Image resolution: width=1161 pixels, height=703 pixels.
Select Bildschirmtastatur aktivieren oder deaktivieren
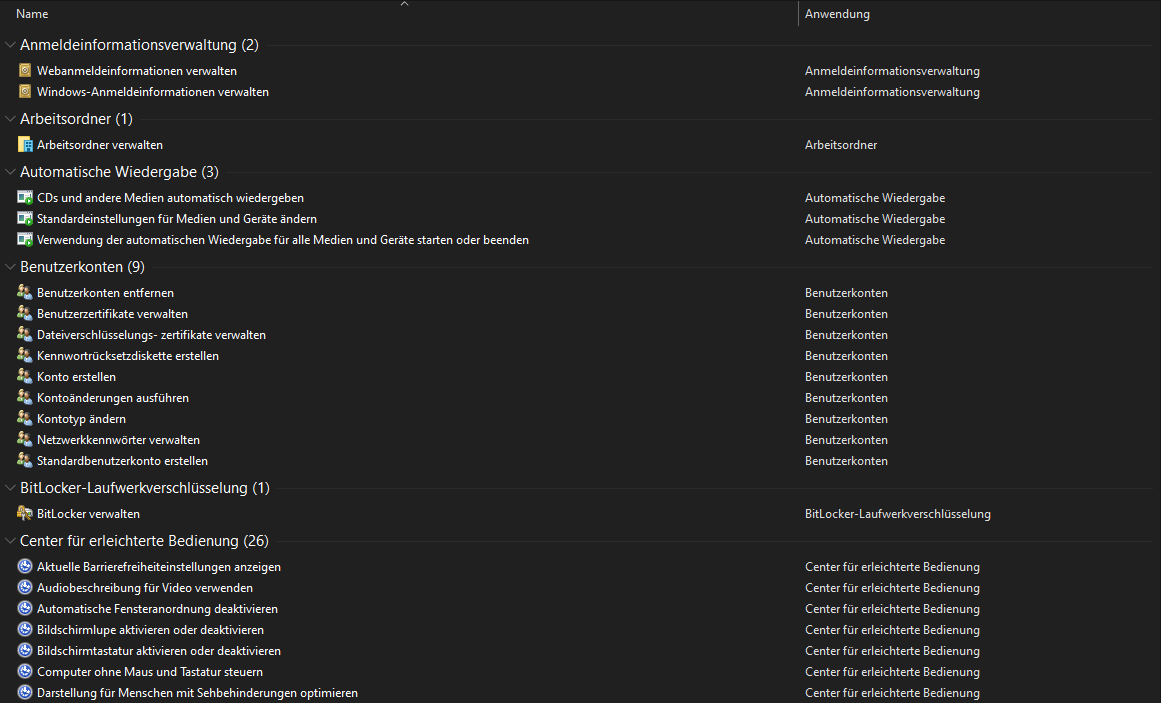pyautogui.click(x=159, y=651)
